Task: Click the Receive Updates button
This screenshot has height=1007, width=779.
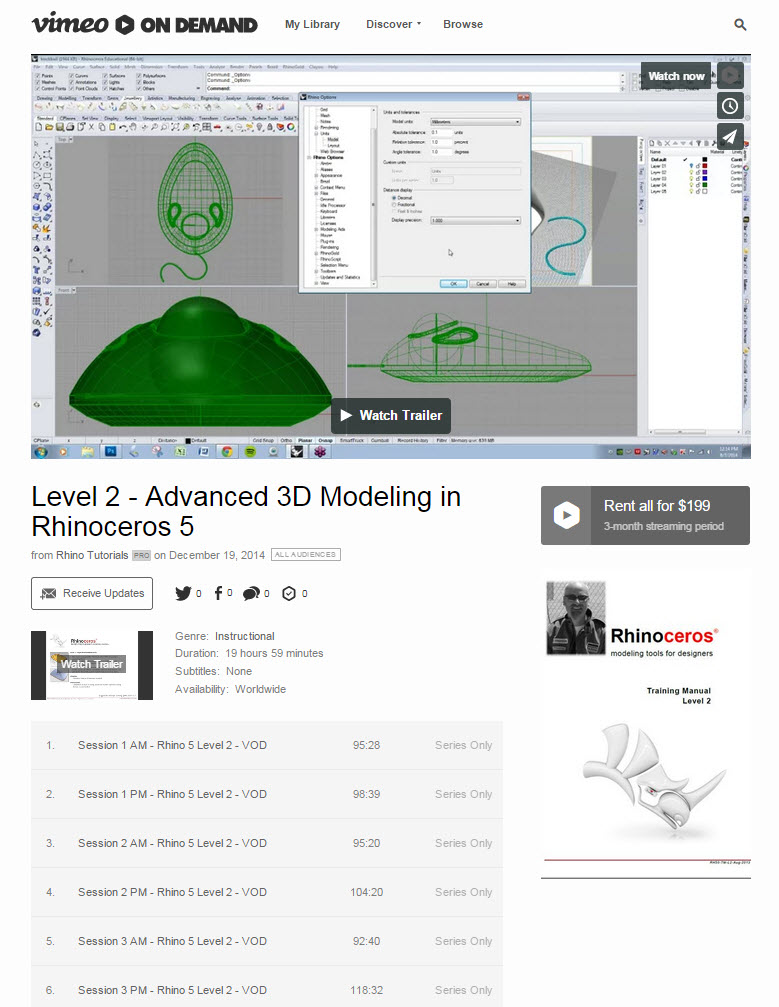Action: point(92,593)
